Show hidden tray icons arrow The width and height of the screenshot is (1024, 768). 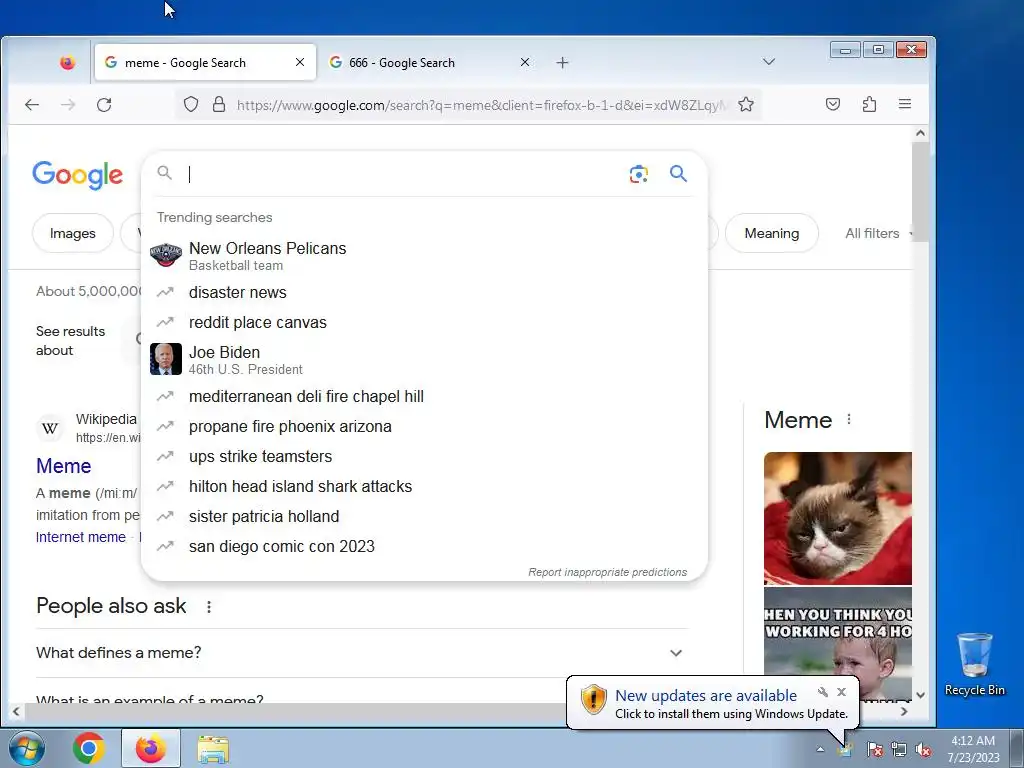coord(820,750)
